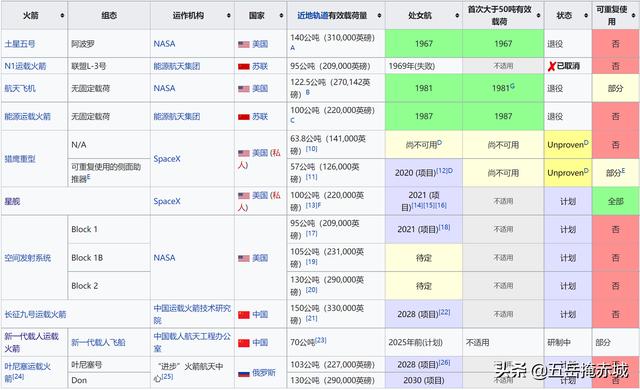Open the SpaceX link in the 猎鹰重型 row

167,159
